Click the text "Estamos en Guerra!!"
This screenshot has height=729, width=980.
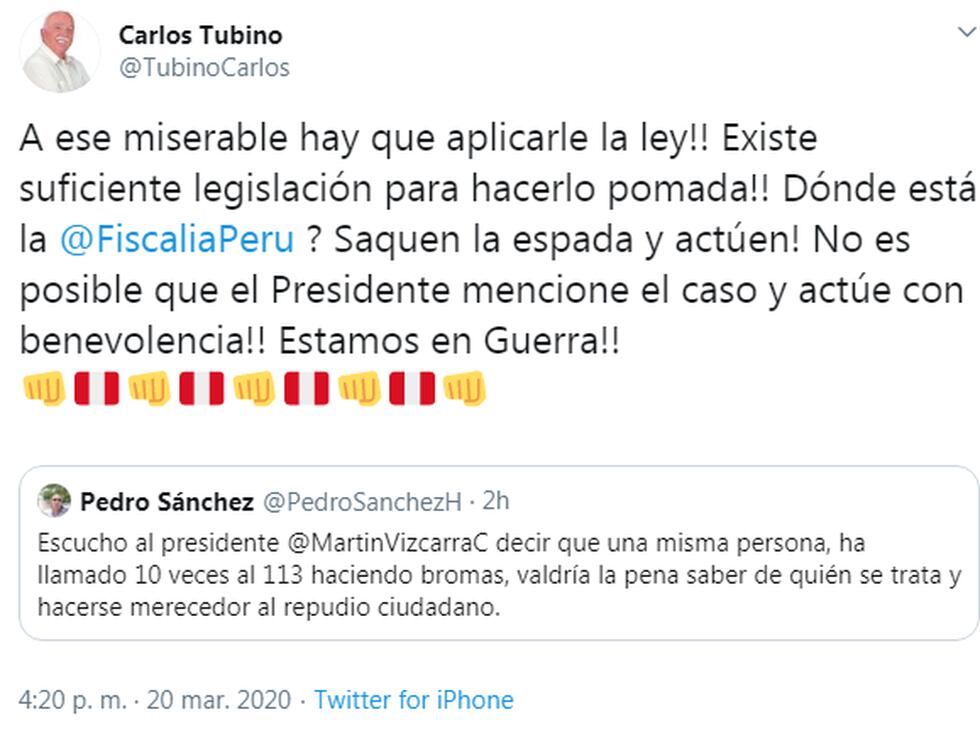[x=447, y=341]
